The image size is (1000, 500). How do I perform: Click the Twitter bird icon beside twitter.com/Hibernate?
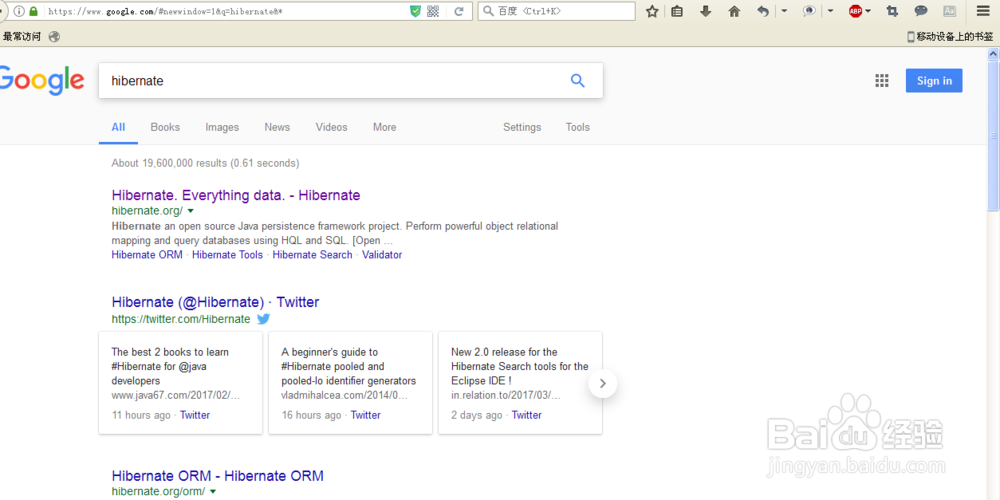coord(263,319)
